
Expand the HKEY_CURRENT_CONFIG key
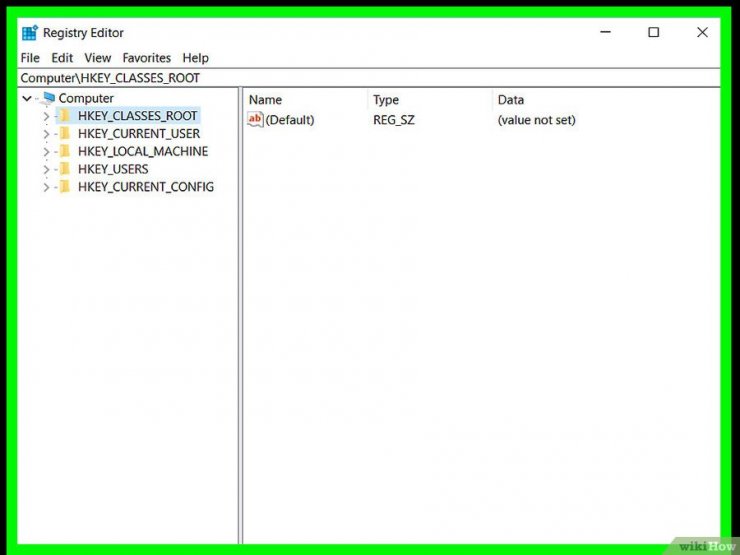pos(46,187)
